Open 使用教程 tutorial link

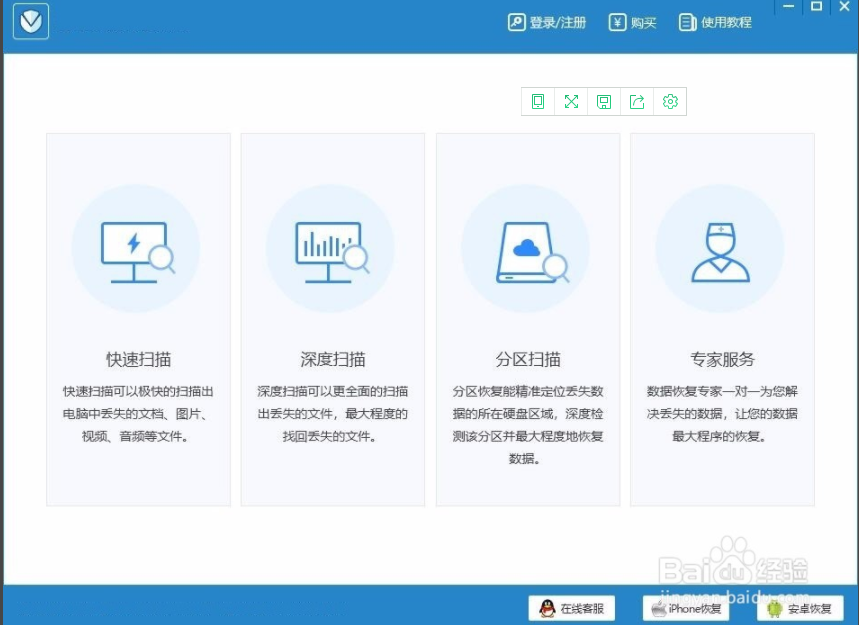726,22
